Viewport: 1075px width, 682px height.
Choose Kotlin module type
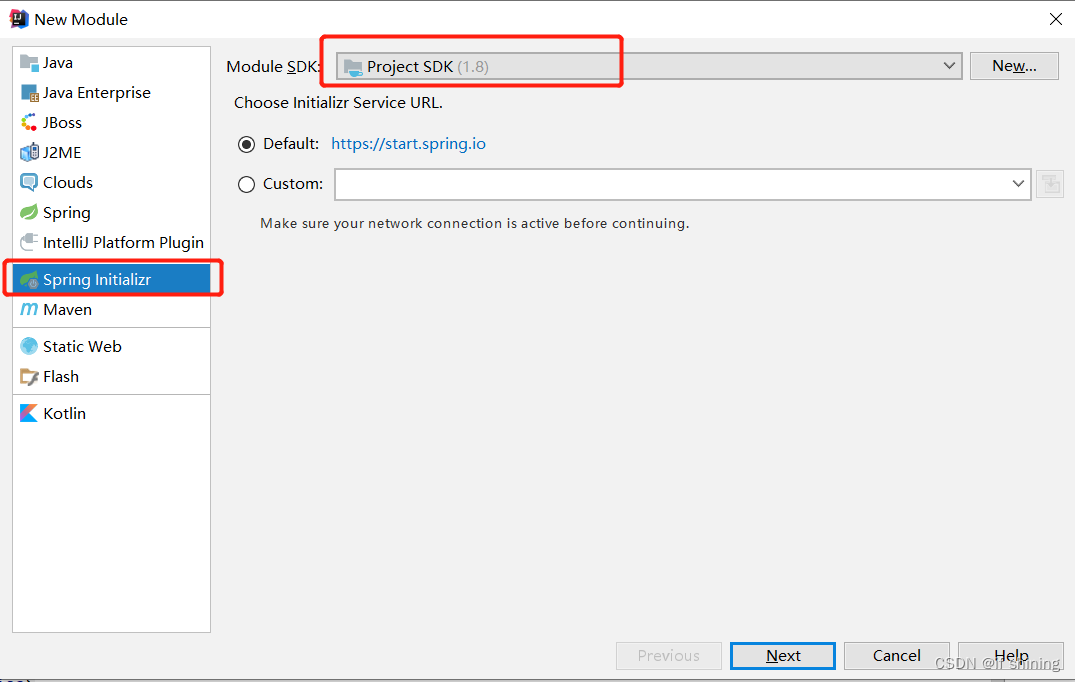tap(111, 413)
